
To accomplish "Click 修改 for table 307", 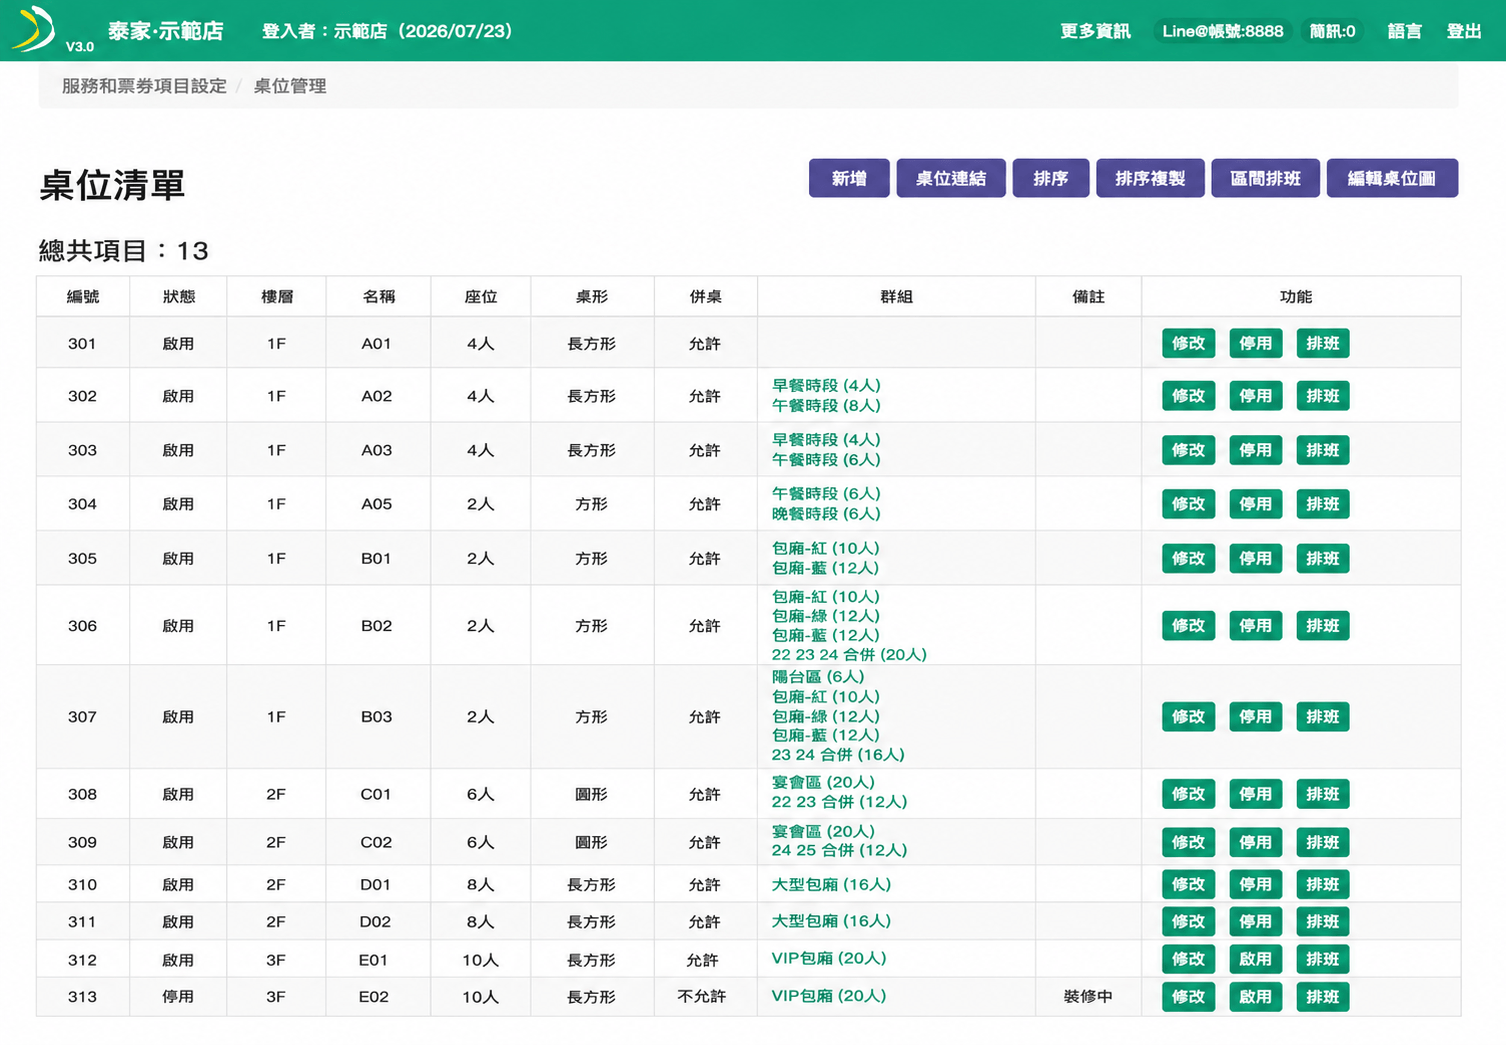I will [1188, 717].
